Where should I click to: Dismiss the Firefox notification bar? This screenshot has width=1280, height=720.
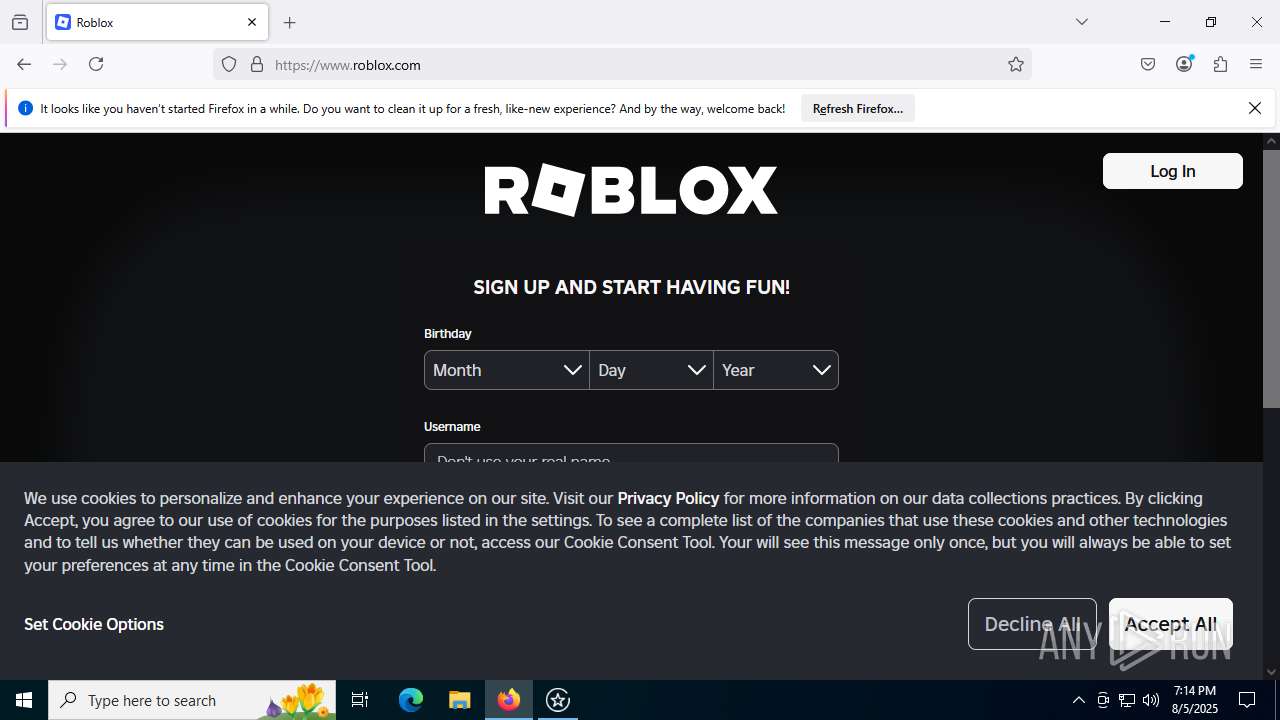(1255, 108)
